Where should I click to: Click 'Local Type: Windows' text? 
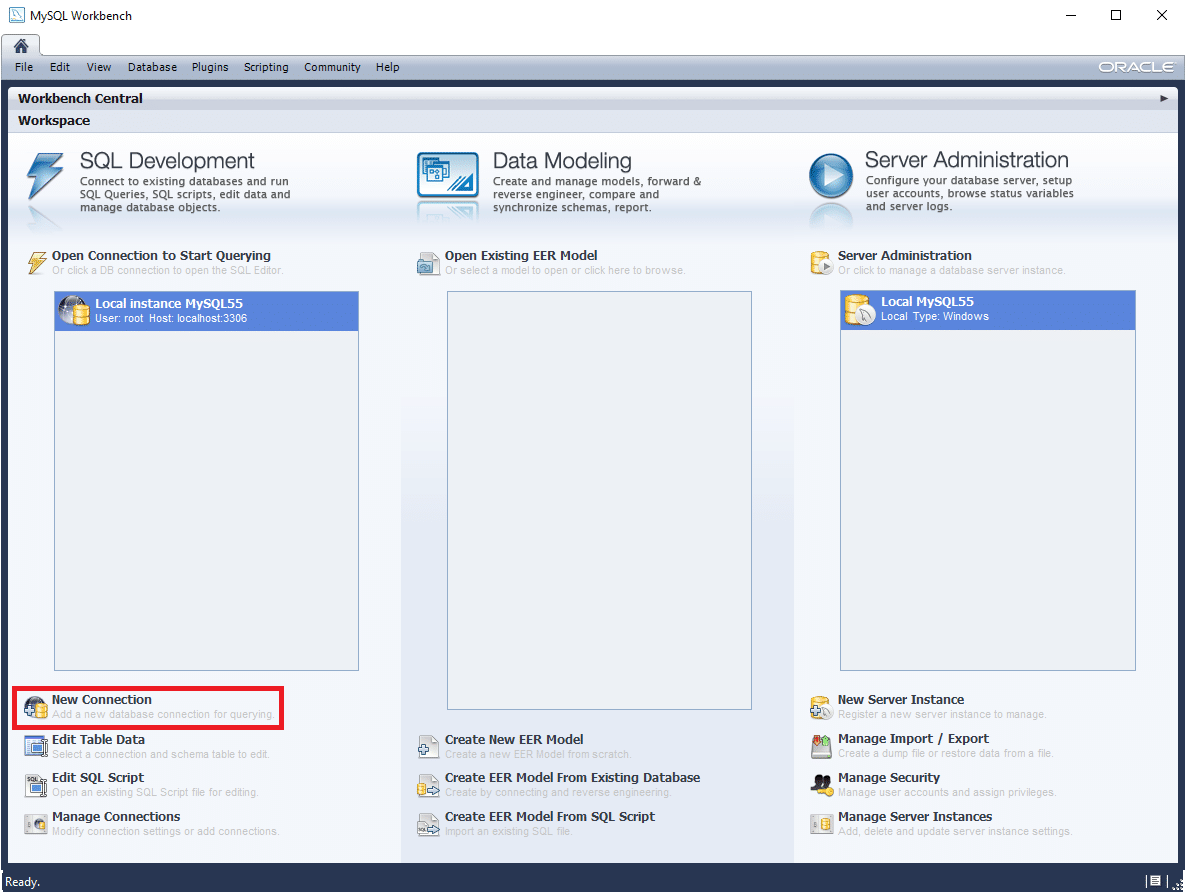click(934, 316)
